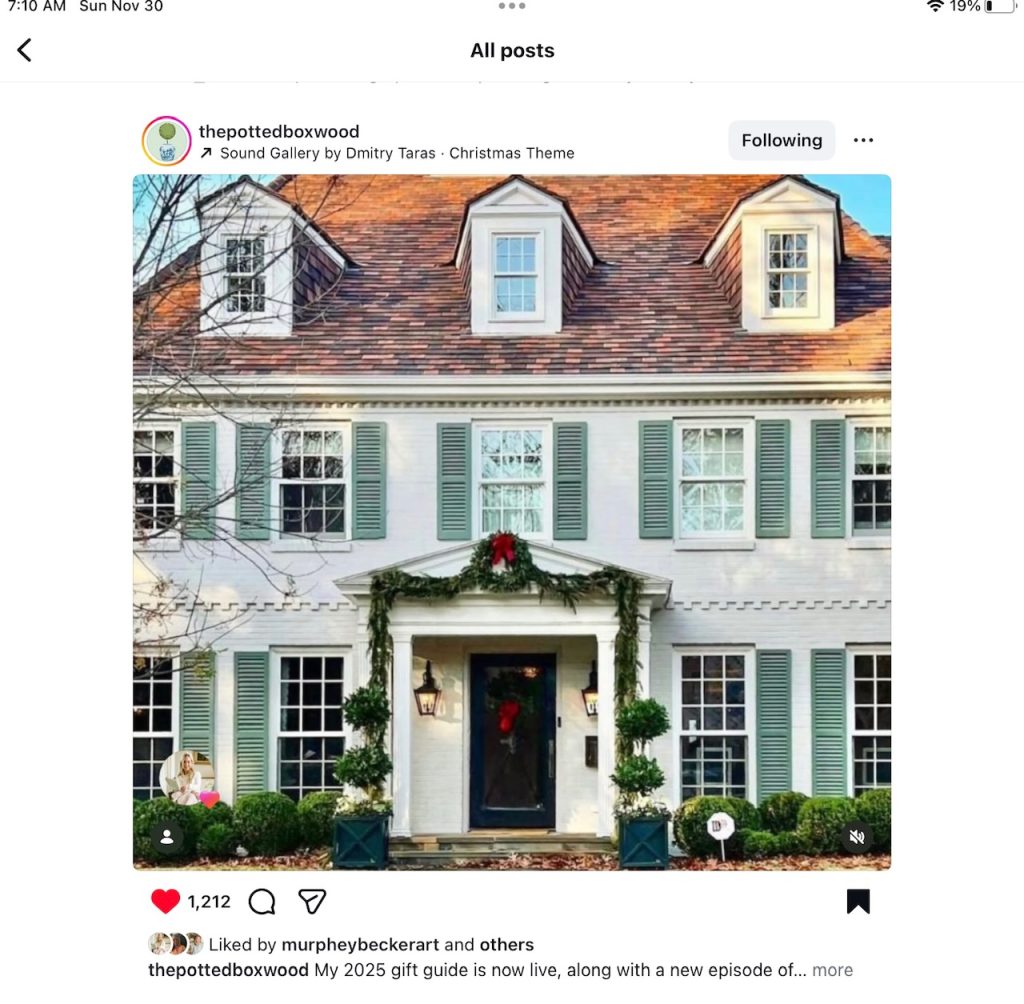Image resolution: width=1024 pixels, height=1004 pixels.
Task: Share the post via paper plane icon
Action: click(312, 901)
